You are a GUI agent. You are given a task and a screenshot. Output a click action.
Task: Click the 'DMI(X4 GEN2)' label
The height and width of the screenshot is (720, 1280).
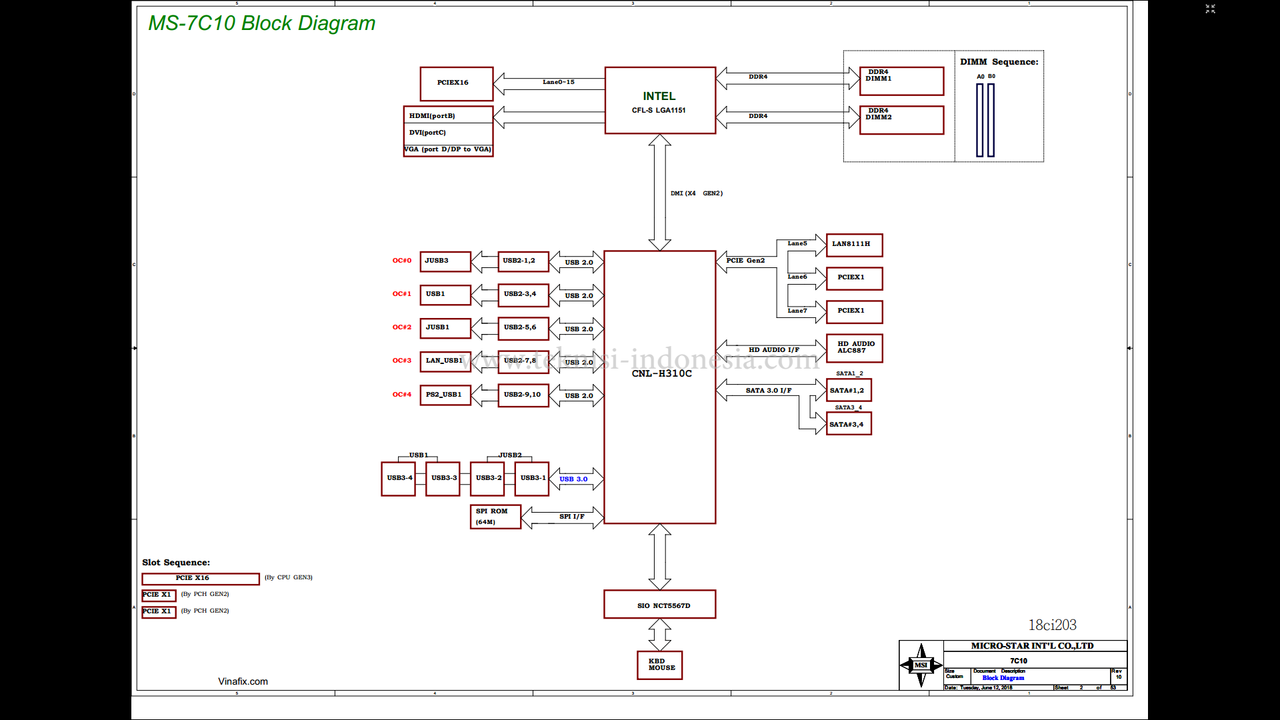(696, 193)
